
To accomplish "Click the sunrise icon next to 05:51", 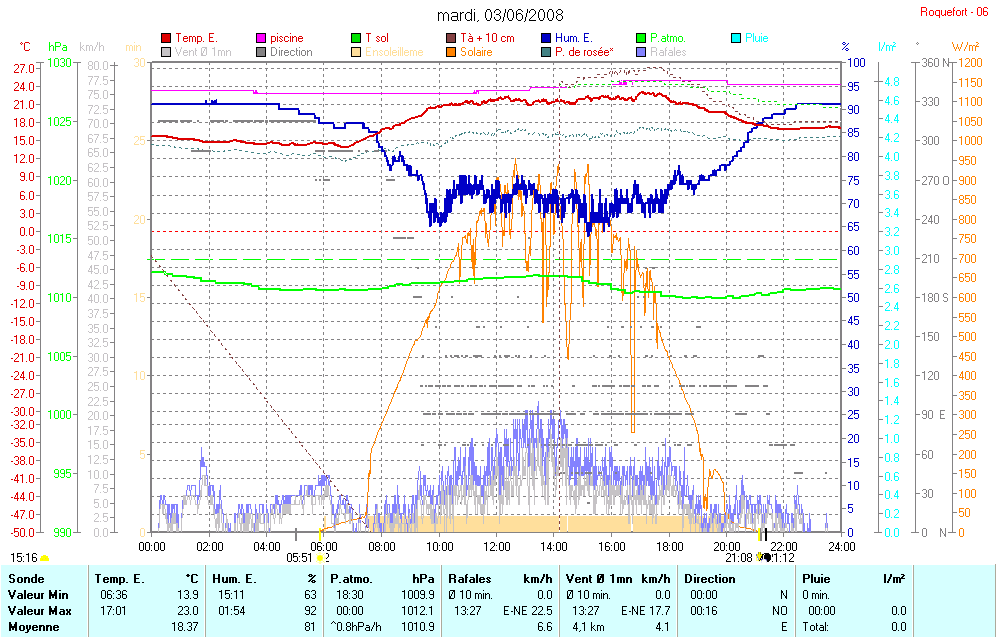I will pyautogui.click(x=320, y=558).
